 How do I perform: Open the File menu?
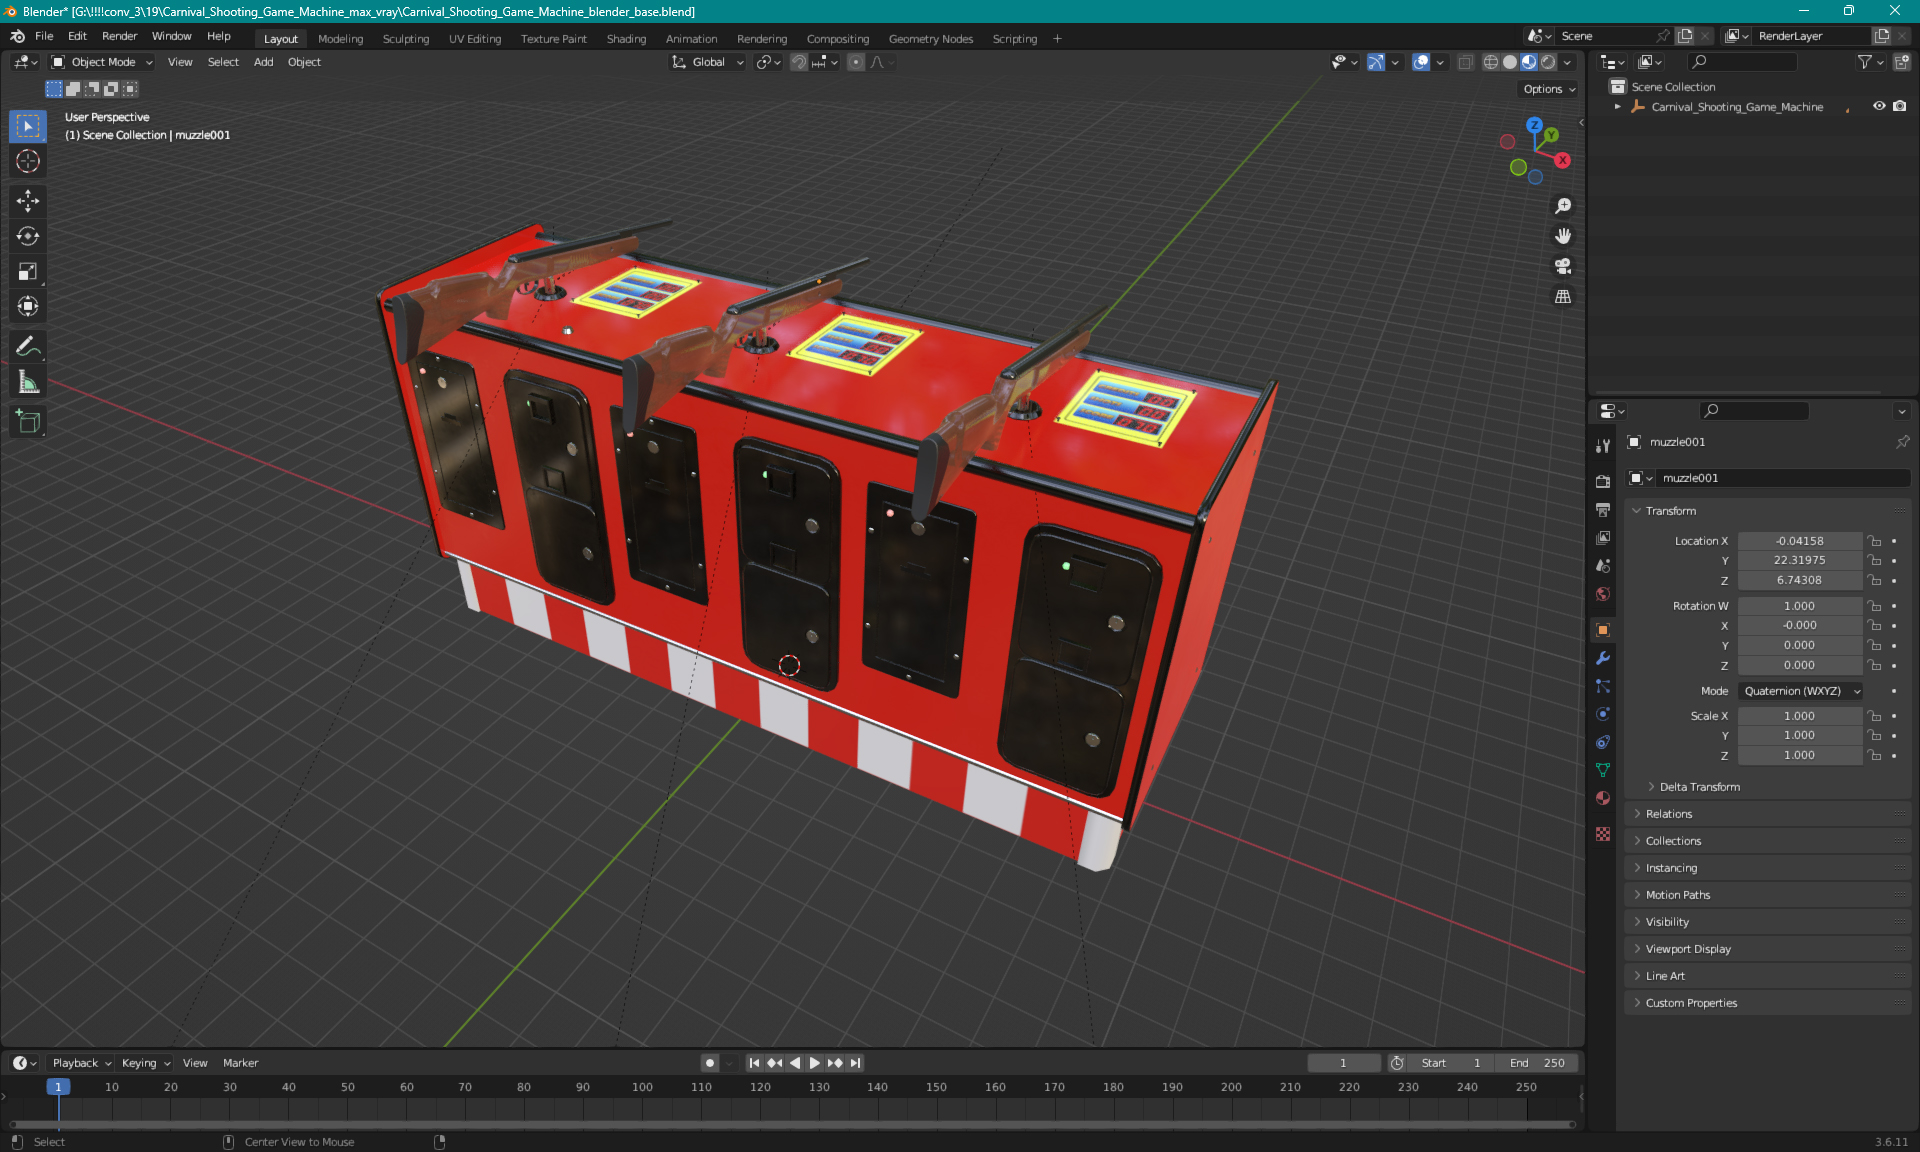(x=44, y=36)
